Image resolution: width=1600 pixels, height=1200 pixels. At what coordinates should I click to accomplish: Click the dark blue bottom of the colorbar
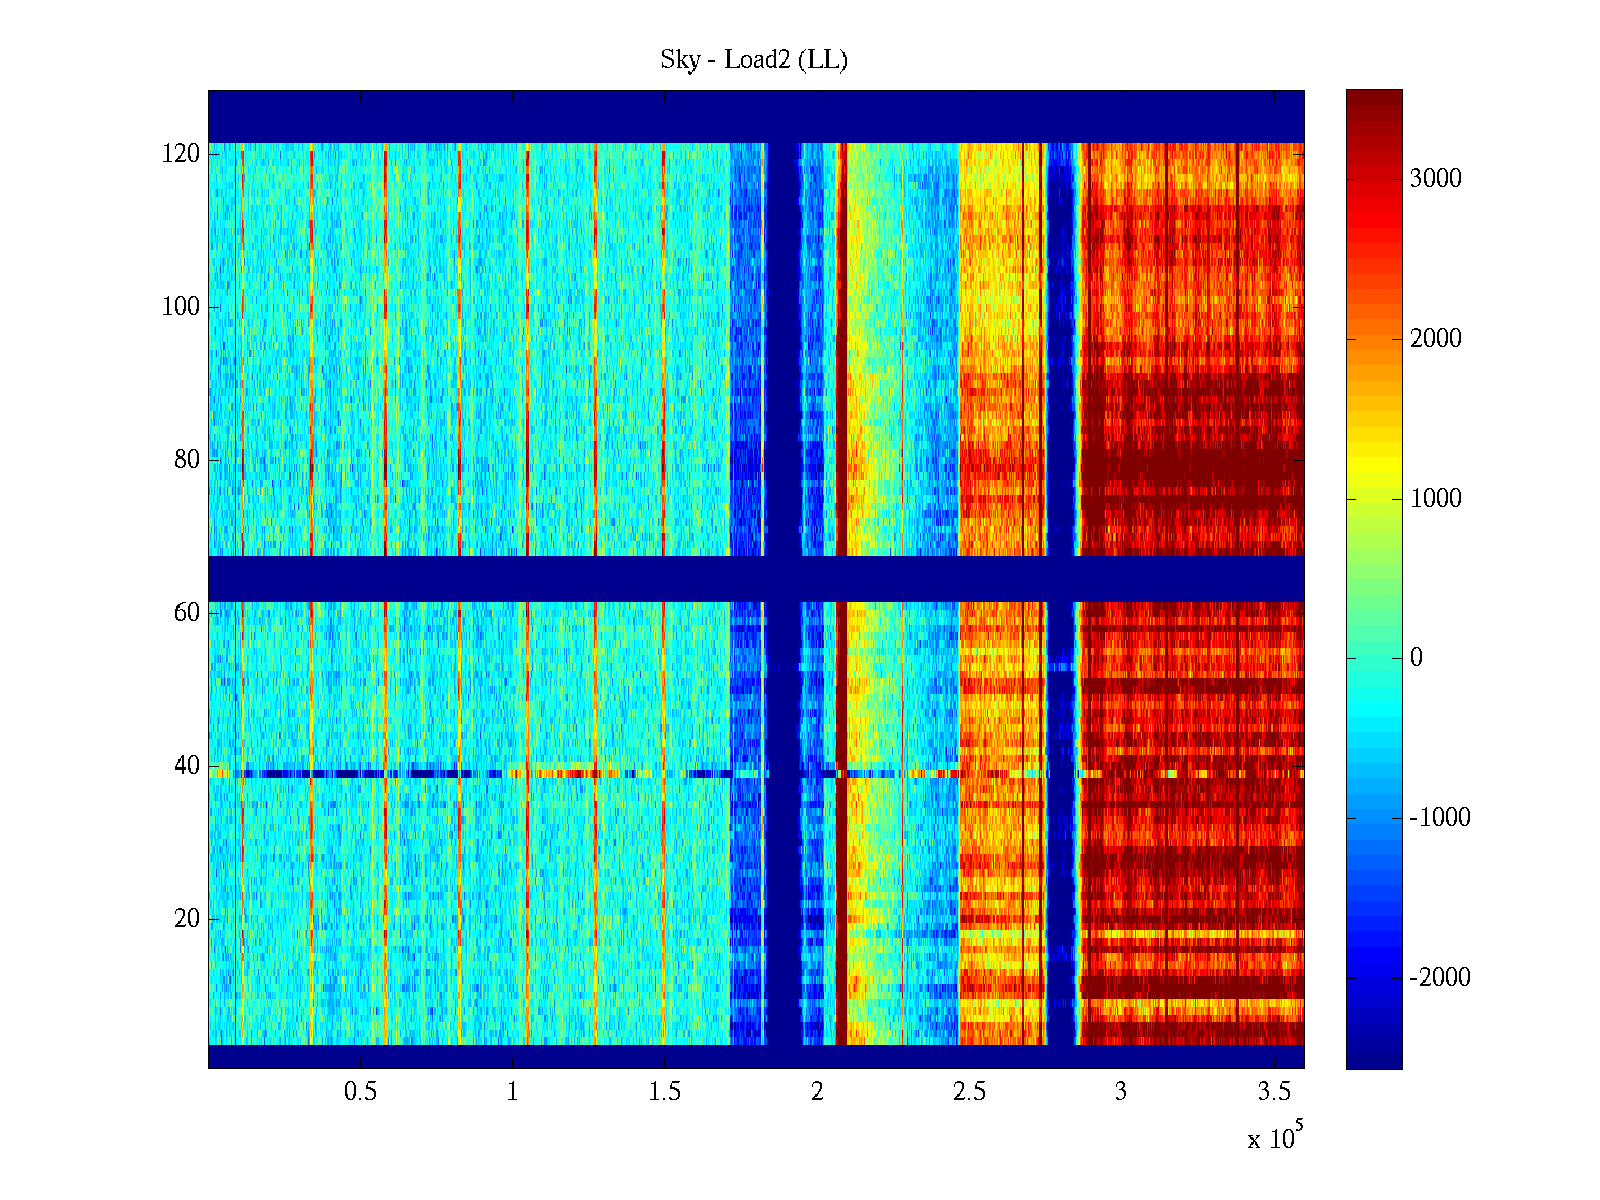(1374, 1055)
